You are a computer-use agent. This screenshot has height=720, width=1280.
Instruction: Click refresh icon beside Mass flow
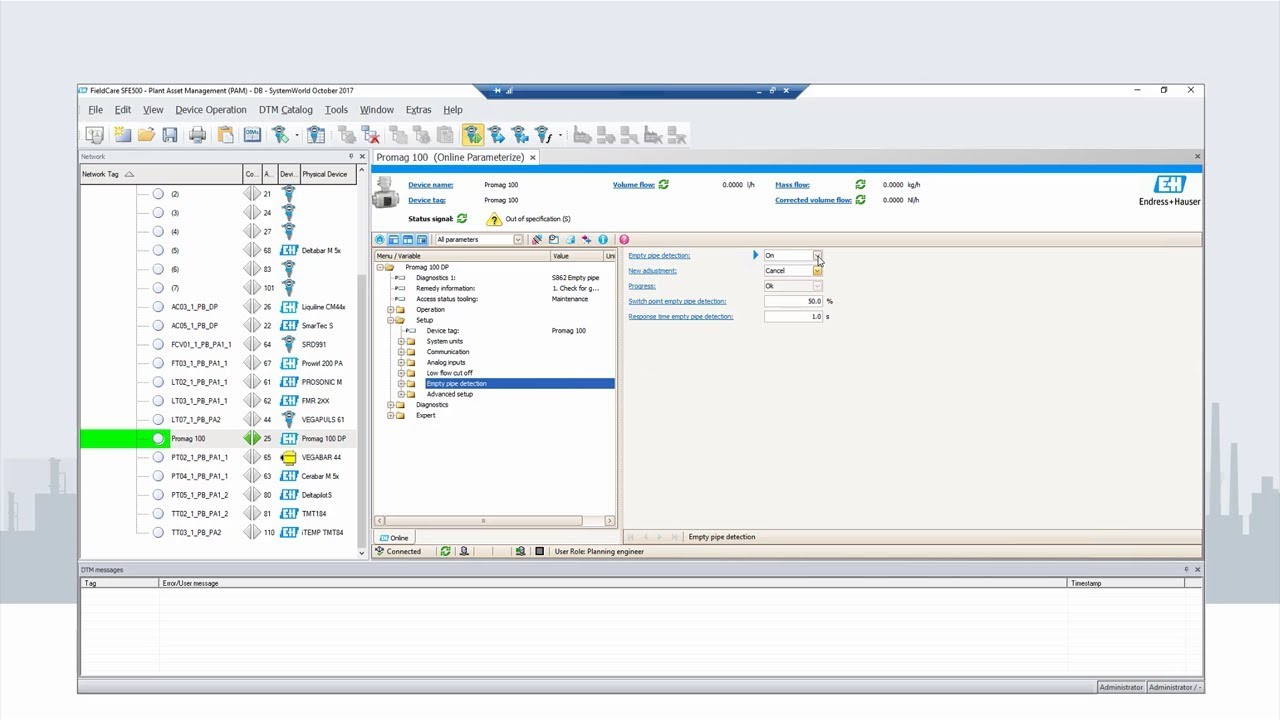[860, 185]
